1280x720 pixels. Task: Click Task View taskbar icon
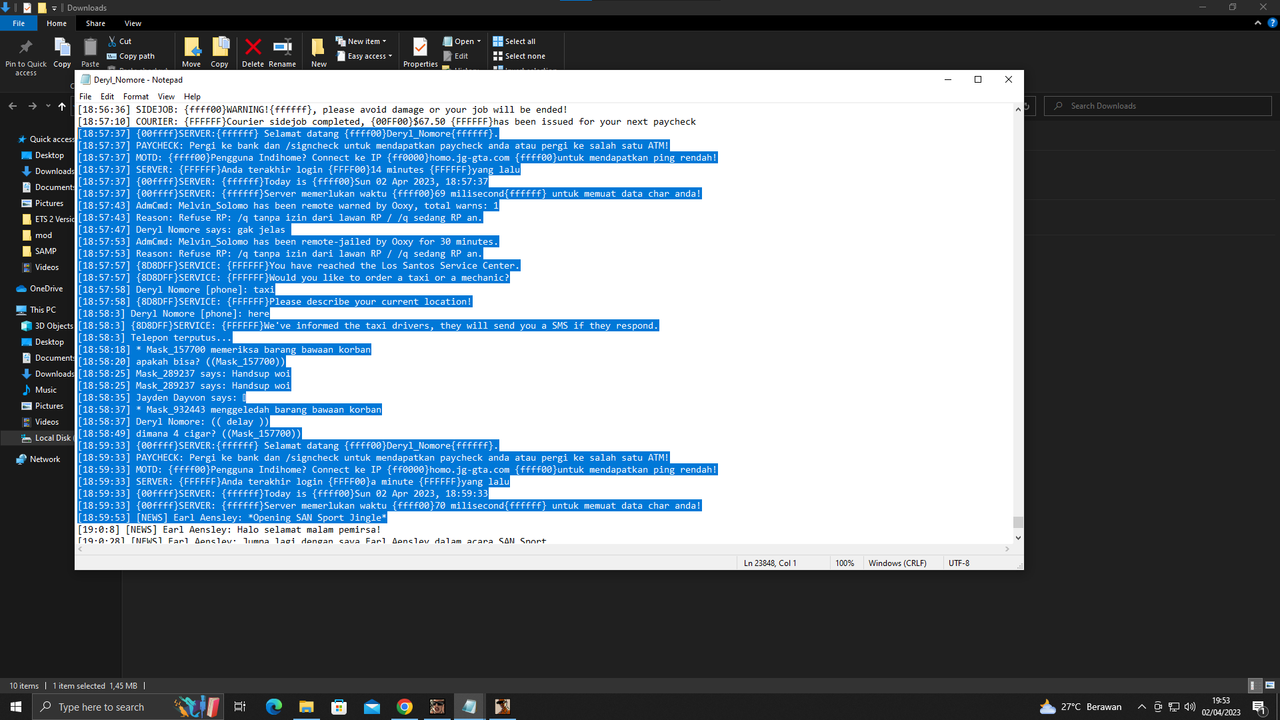(x=240, y=707)
